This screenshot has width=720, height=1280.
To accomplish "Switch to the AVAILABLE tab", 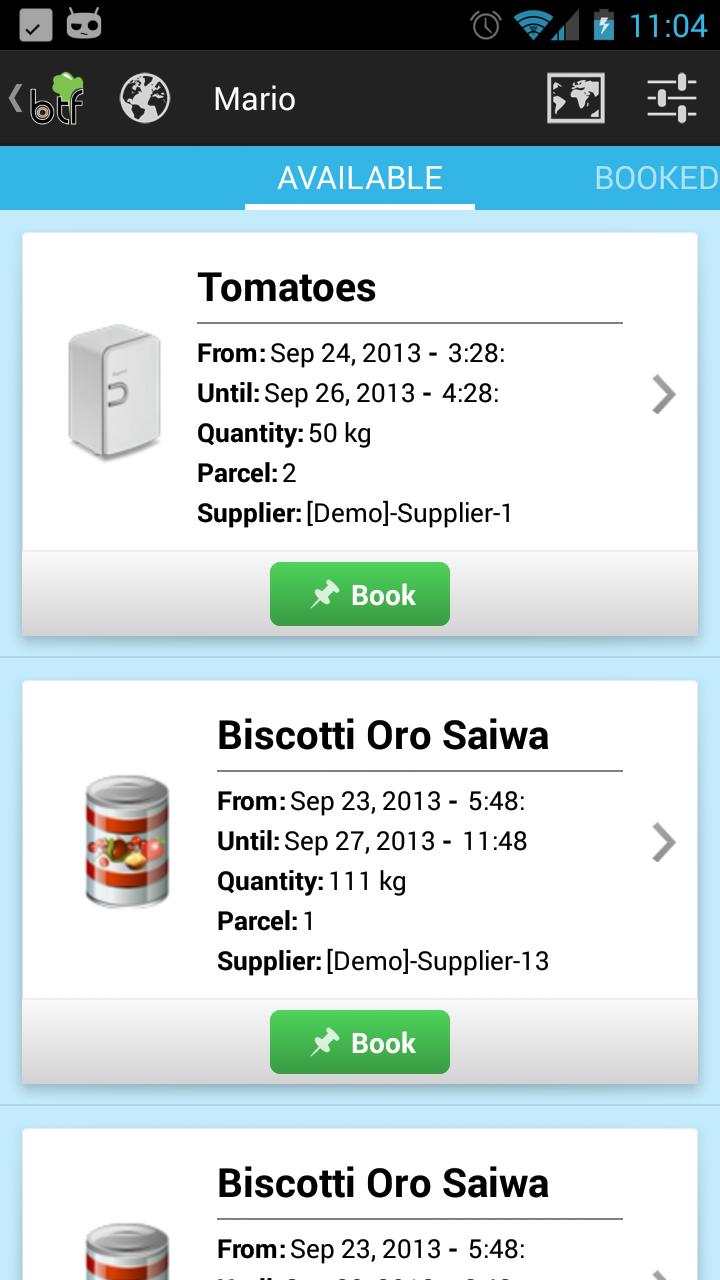I will tap(360, 178).
